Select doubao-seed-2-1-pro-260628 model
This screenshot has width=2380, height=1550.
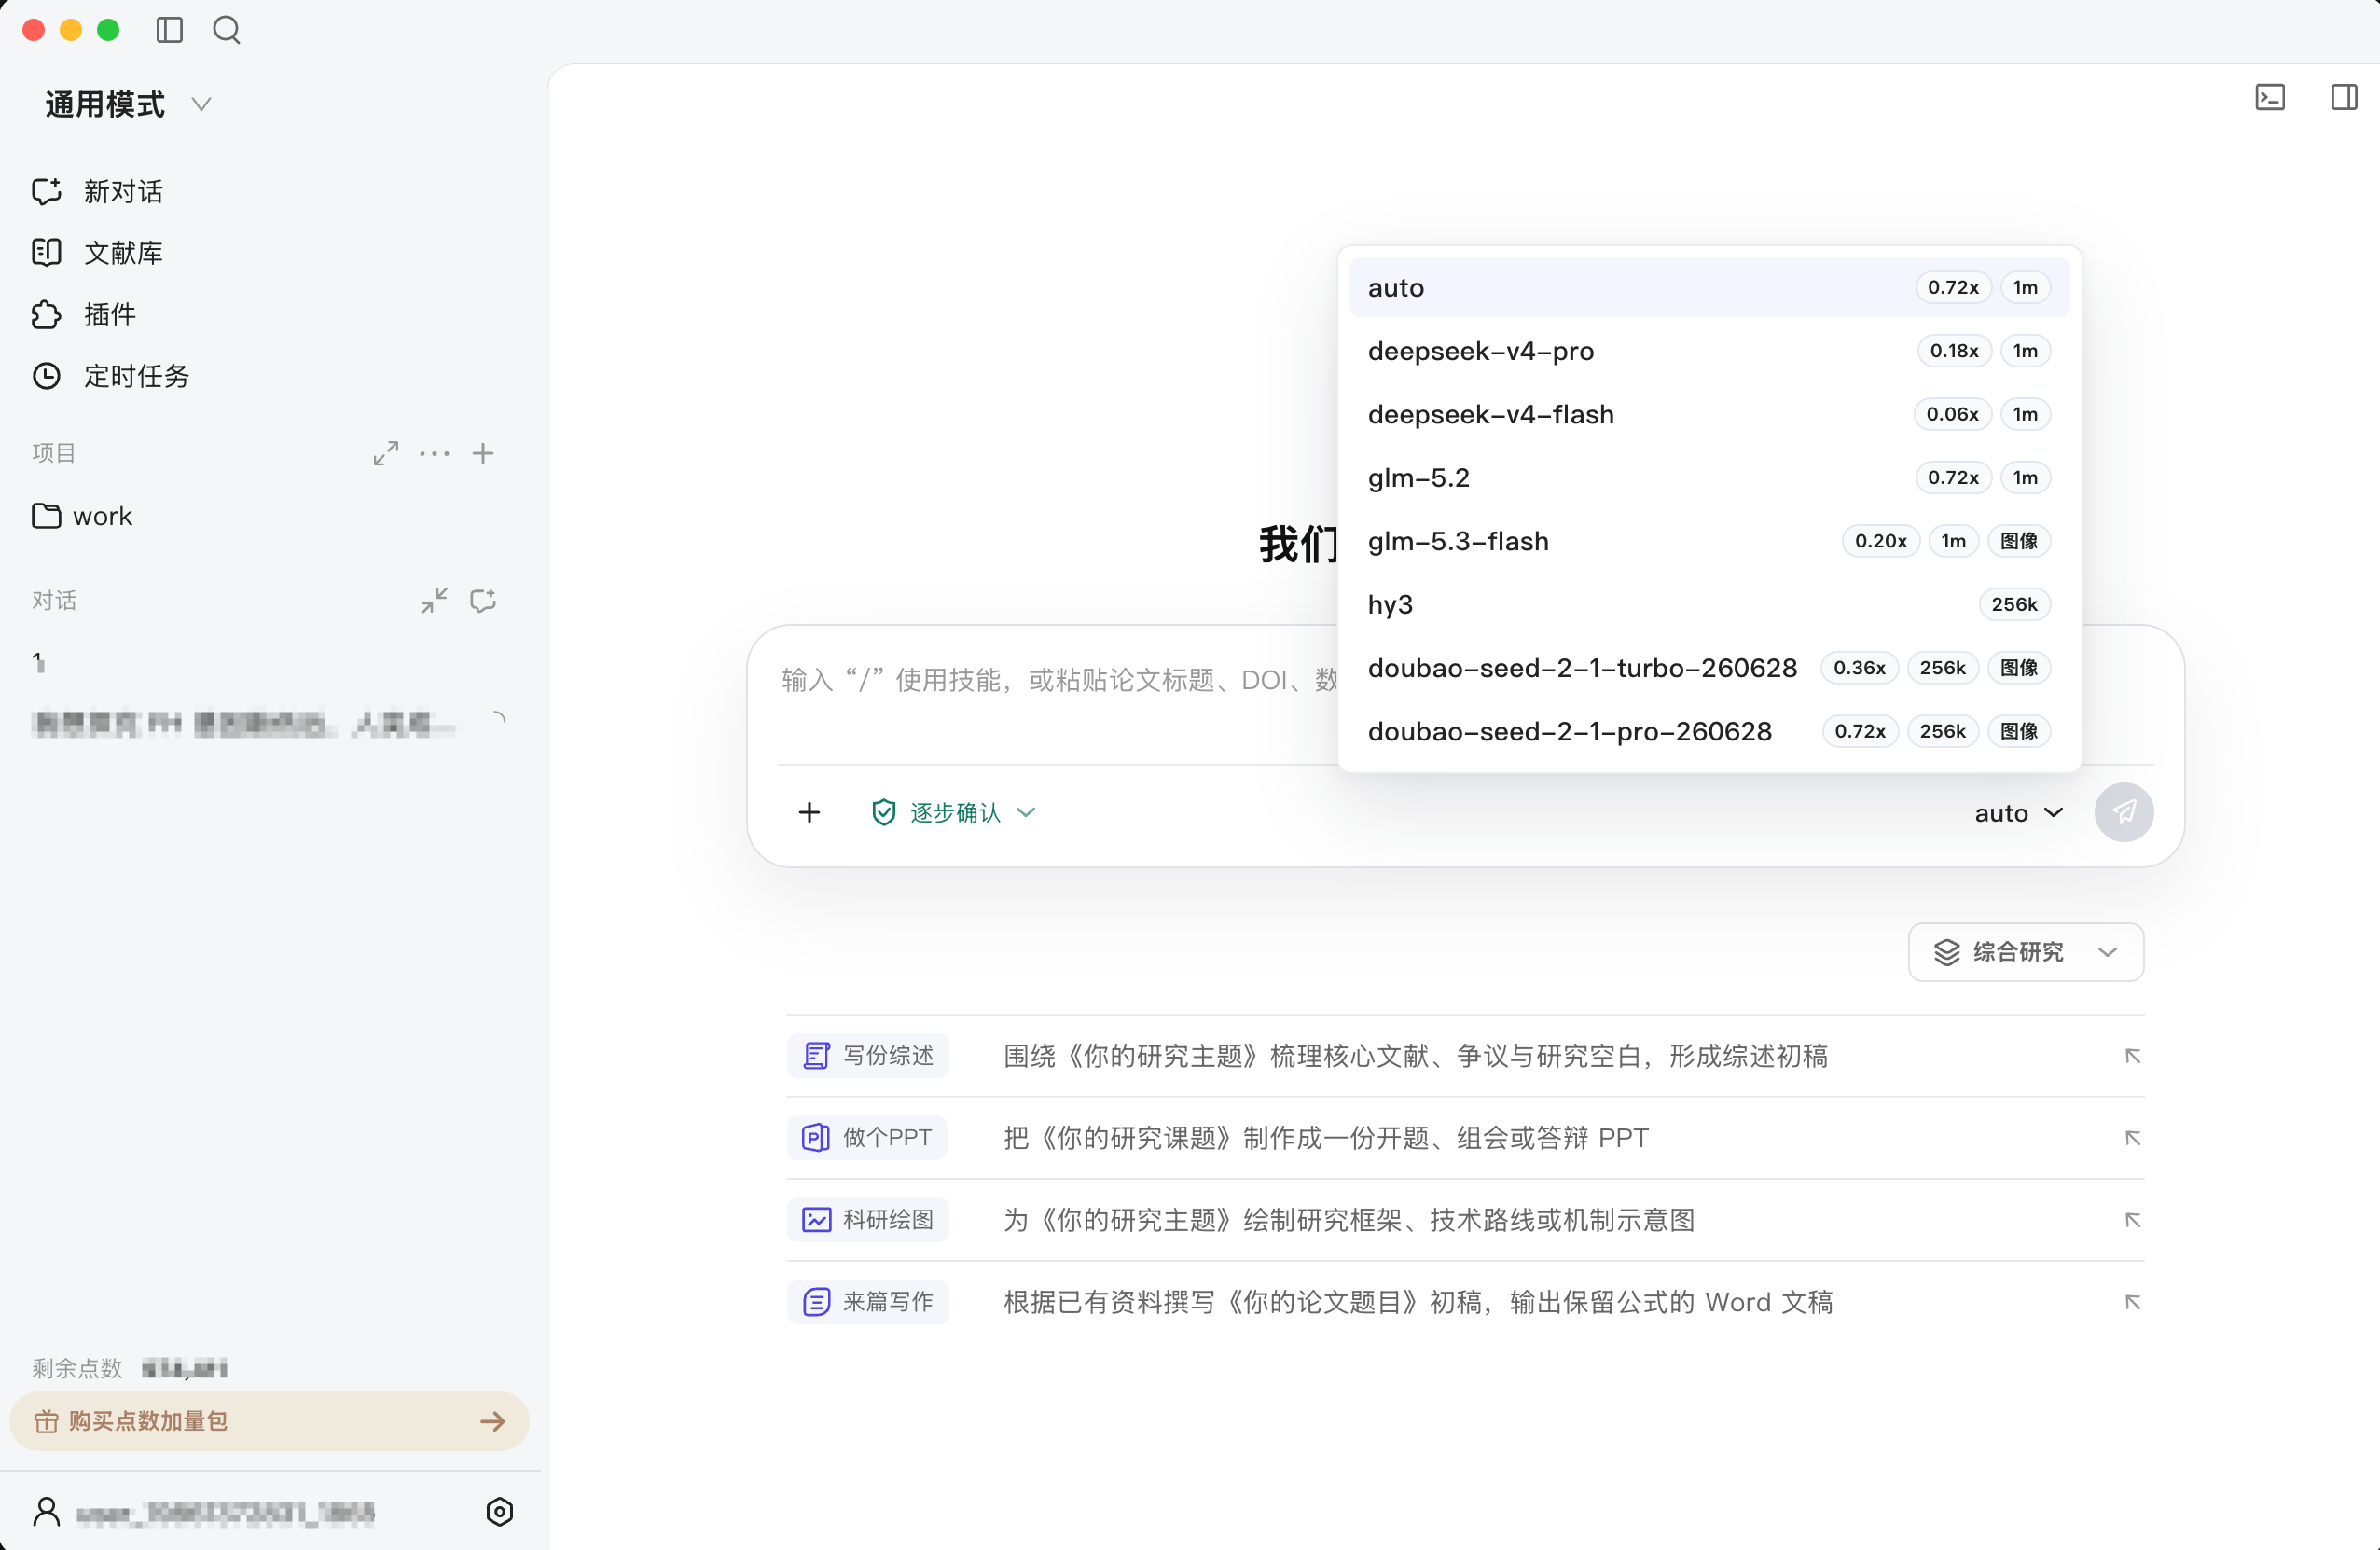click(1709, 731)
